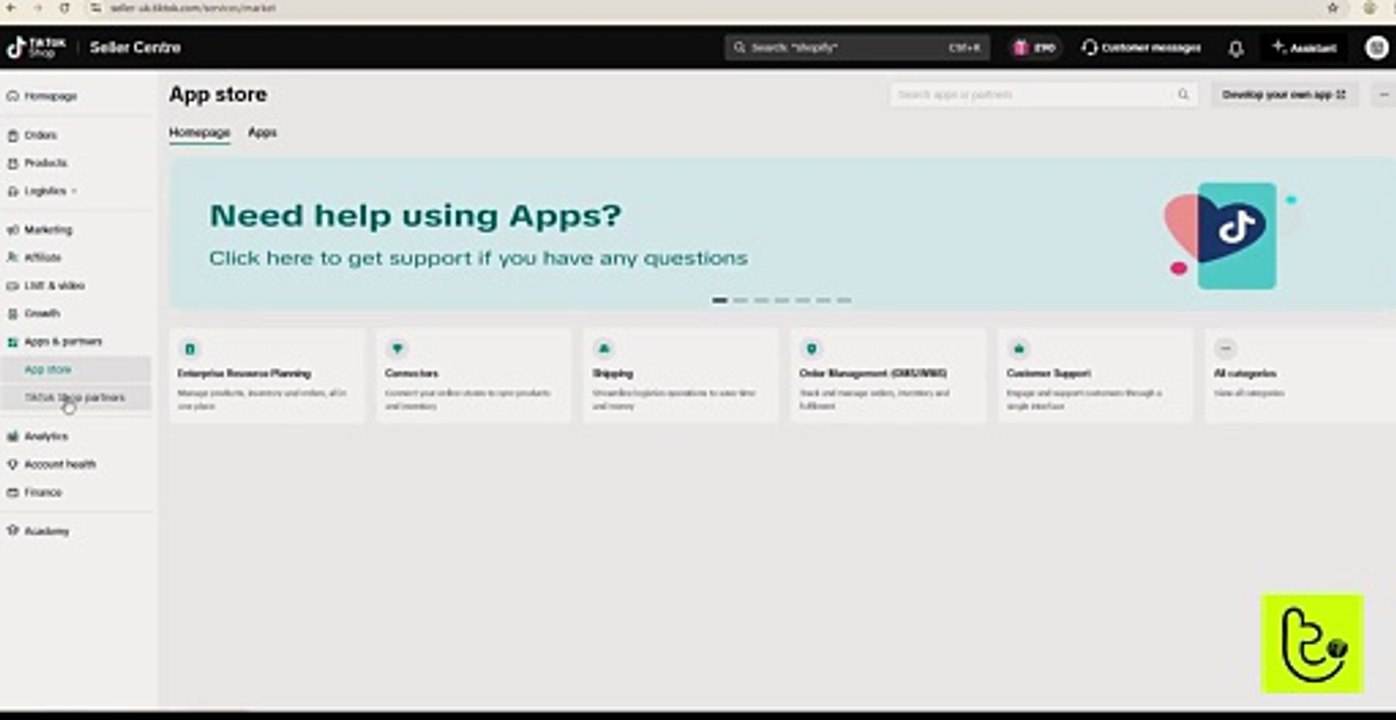Click the browser address bar URL
The width and height of the screenshot is (1396, 720).
pyautogui.click(x=193, y=7)
